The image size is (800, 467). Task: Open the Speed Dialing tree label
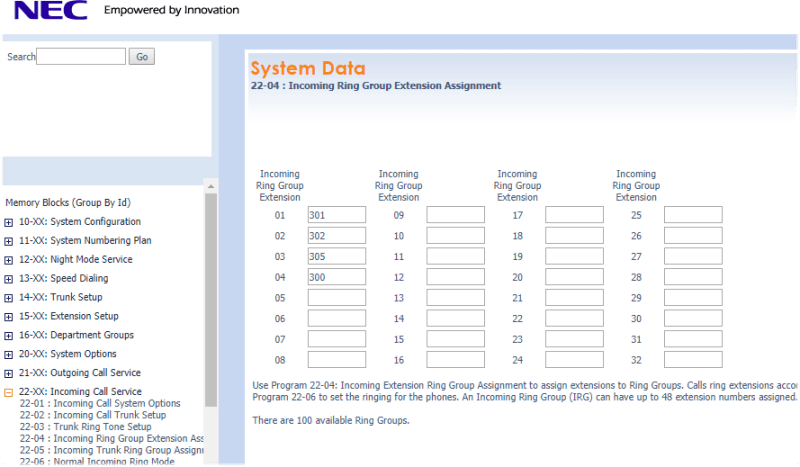coord(63,278)
